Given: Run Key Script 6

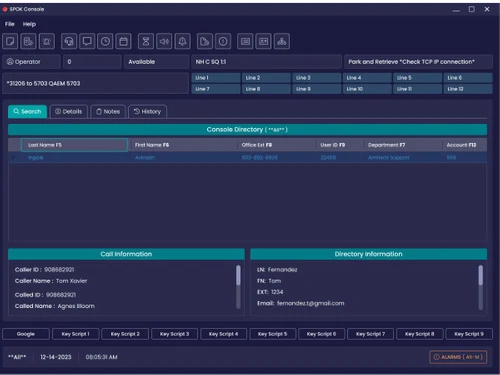Looking at the screenshot, I should 321,334.
